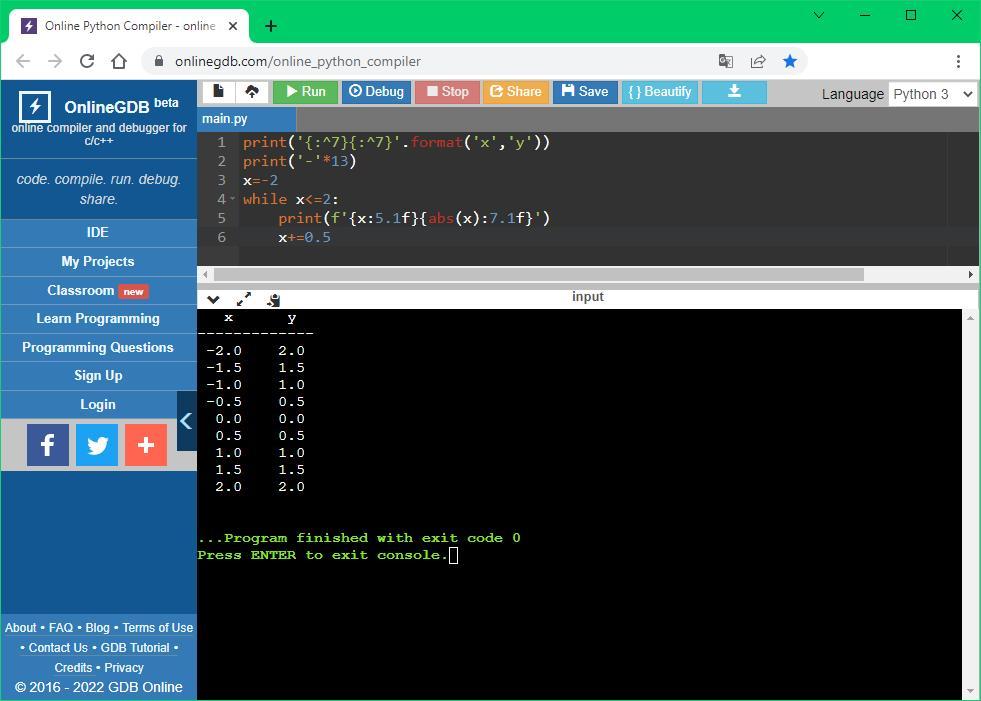Beautify the source code
981x701 pixels.
click(659, 92)
